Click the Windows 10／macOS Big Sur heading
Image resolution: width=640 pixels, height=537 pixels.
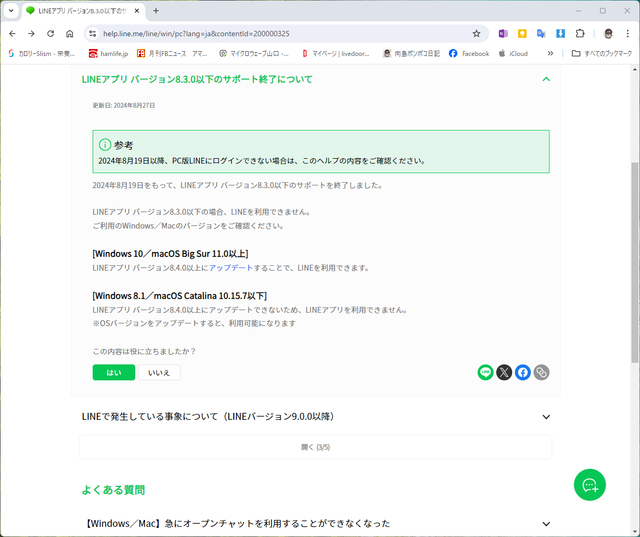click(x=170, y=254)
